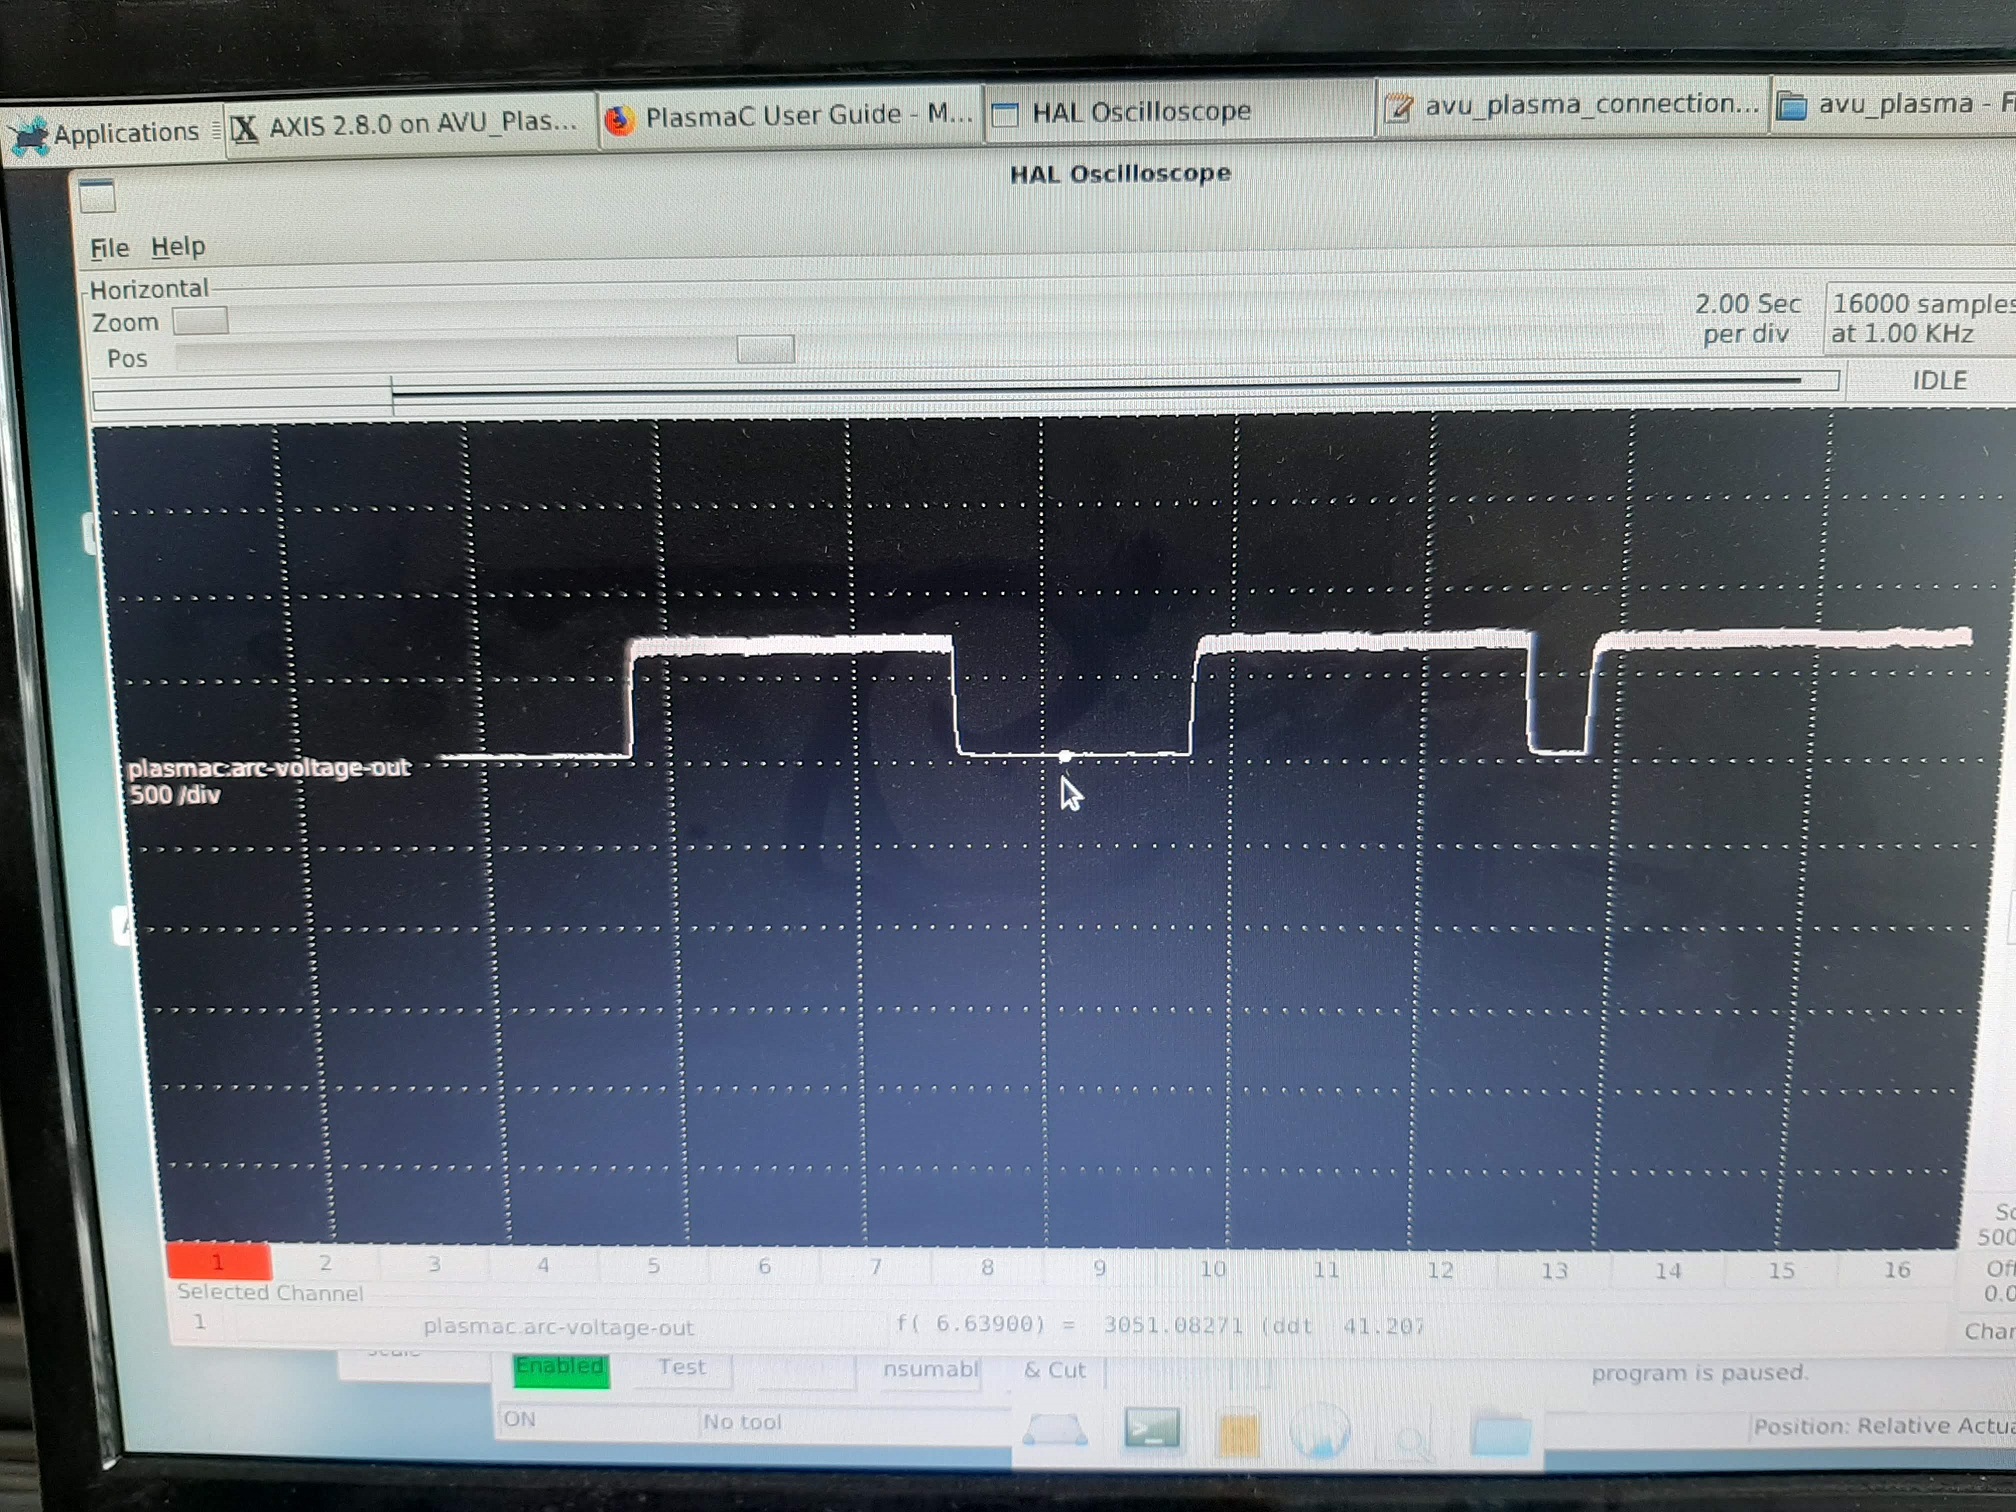Open the blue folder dock icon
This screenshot has height=1512, width=2016.
pyautogui.click(x=1500, y=1435)
